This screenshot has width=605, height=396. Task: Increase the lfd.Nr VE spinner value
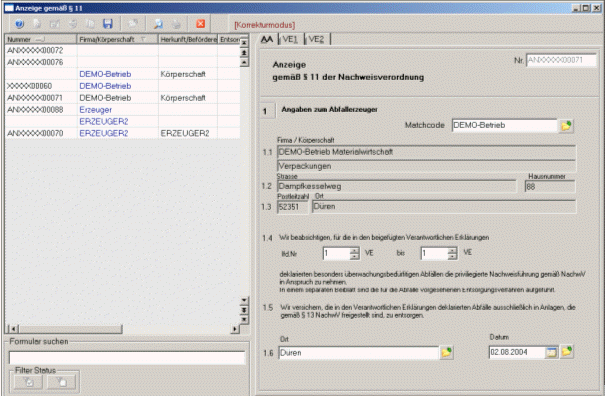pos(355,250)
